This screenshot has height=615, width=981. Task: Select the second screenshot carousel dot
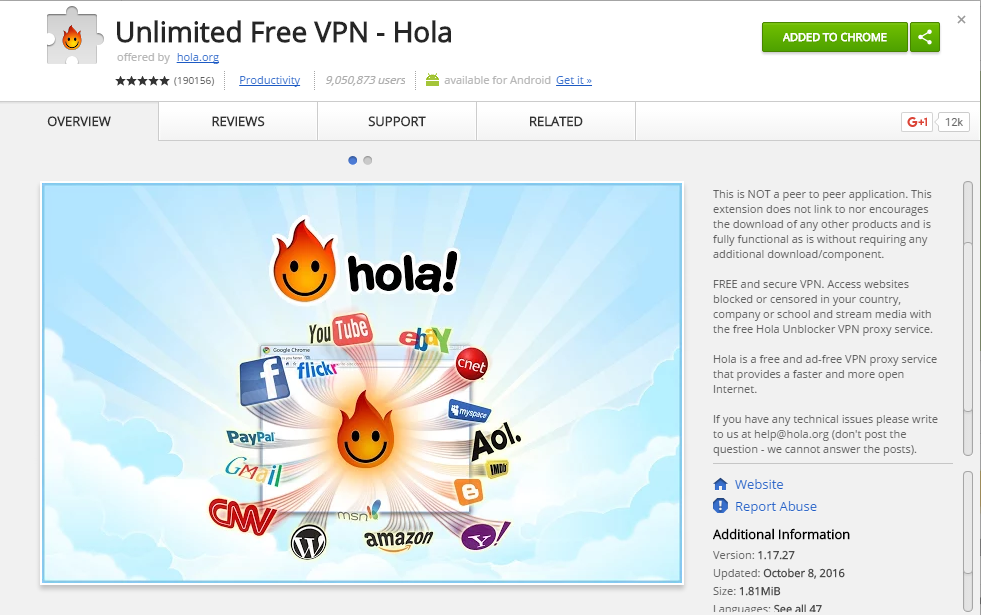(x=368, y=160)
